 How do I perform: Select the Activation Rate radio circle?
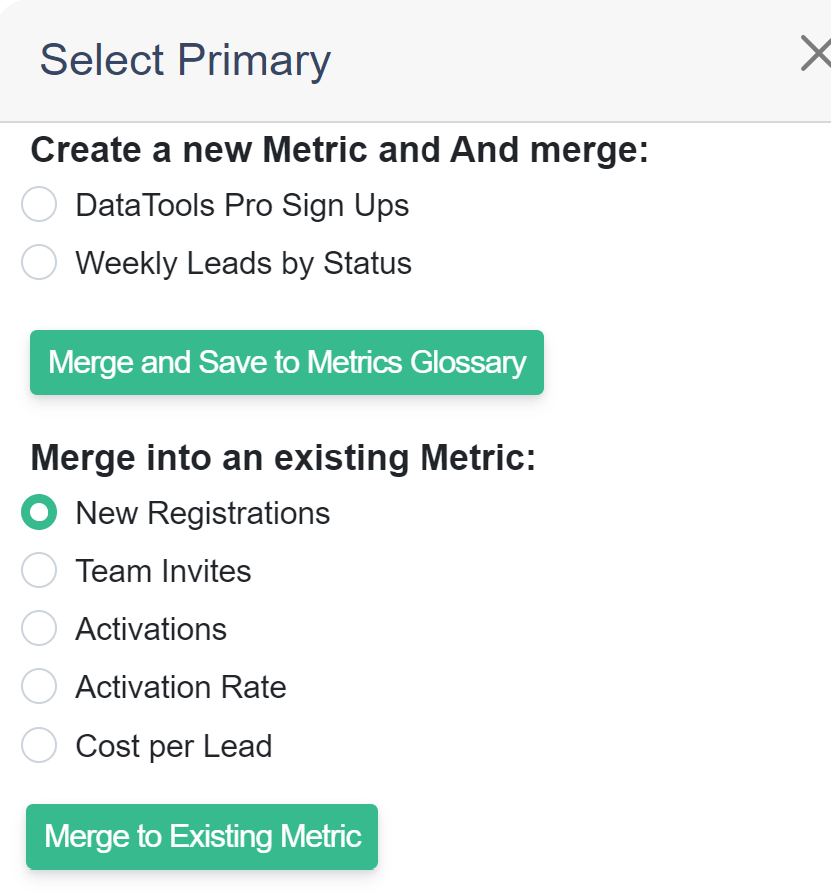[x=39, y=686]
